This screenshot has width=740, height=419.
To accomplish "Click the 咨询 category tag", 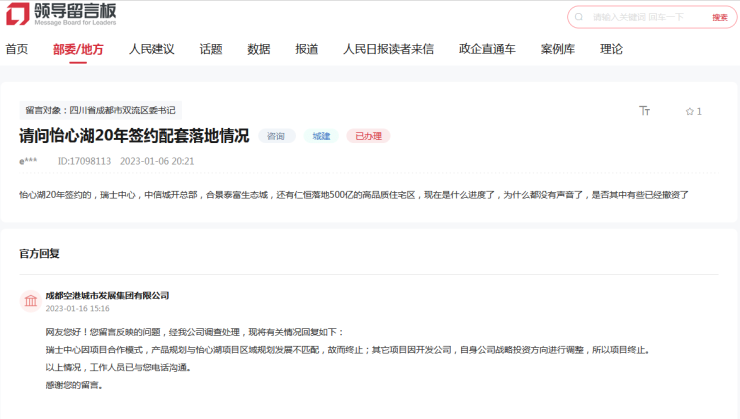I will click(x=276, y=136).
